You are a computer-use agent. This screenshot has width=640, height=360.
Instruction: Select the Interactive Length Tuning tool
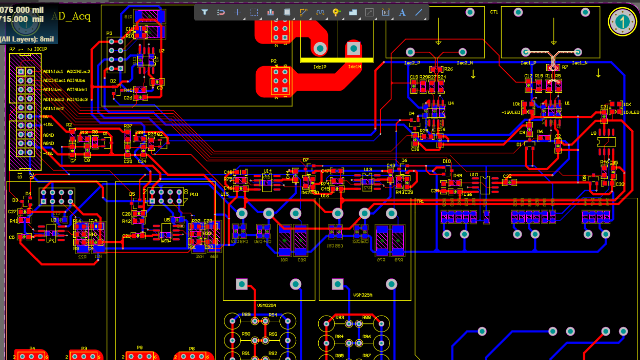pyautogui.click(x=320, y=12)
